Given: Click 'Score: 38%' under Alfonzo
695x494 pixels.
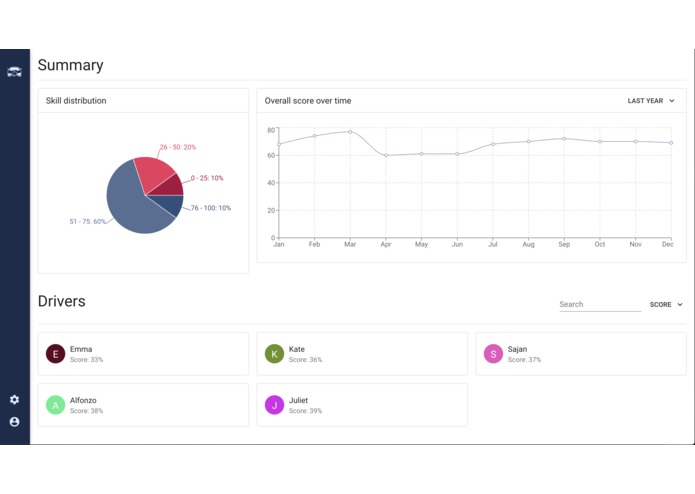Looking at the screenshot, I should pos(86,411).
